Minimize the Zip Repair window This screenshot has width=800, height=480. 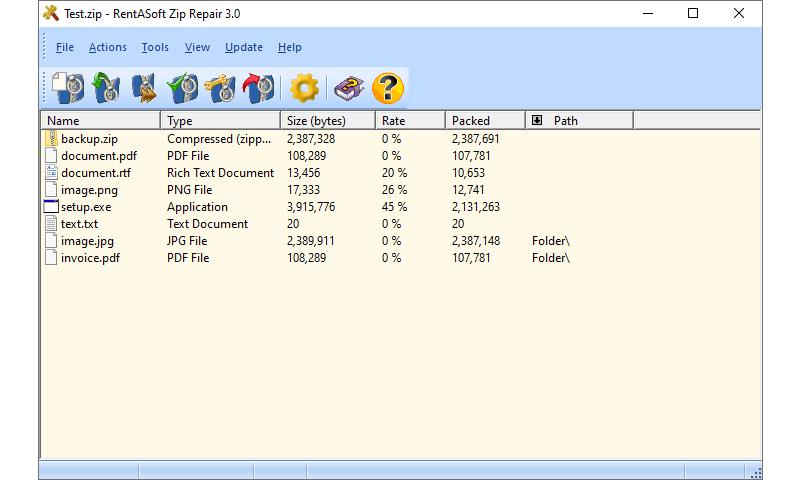(648, 13)
